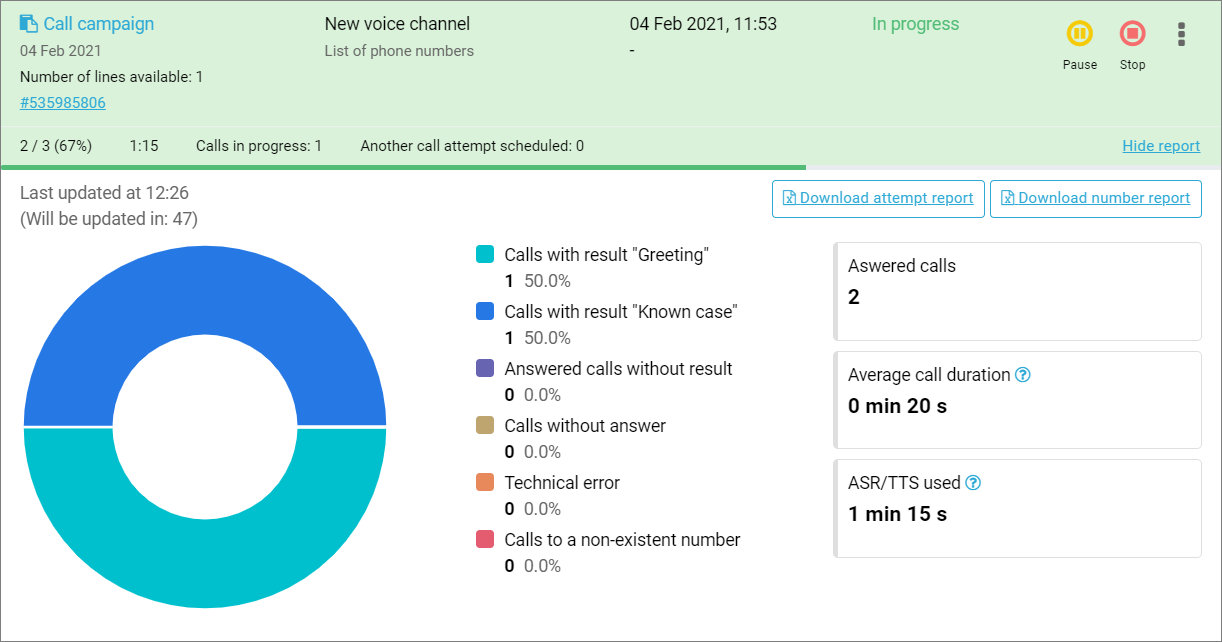
Task: Open campaign ID #535985806 link
Action: click(x=63, y=103)
